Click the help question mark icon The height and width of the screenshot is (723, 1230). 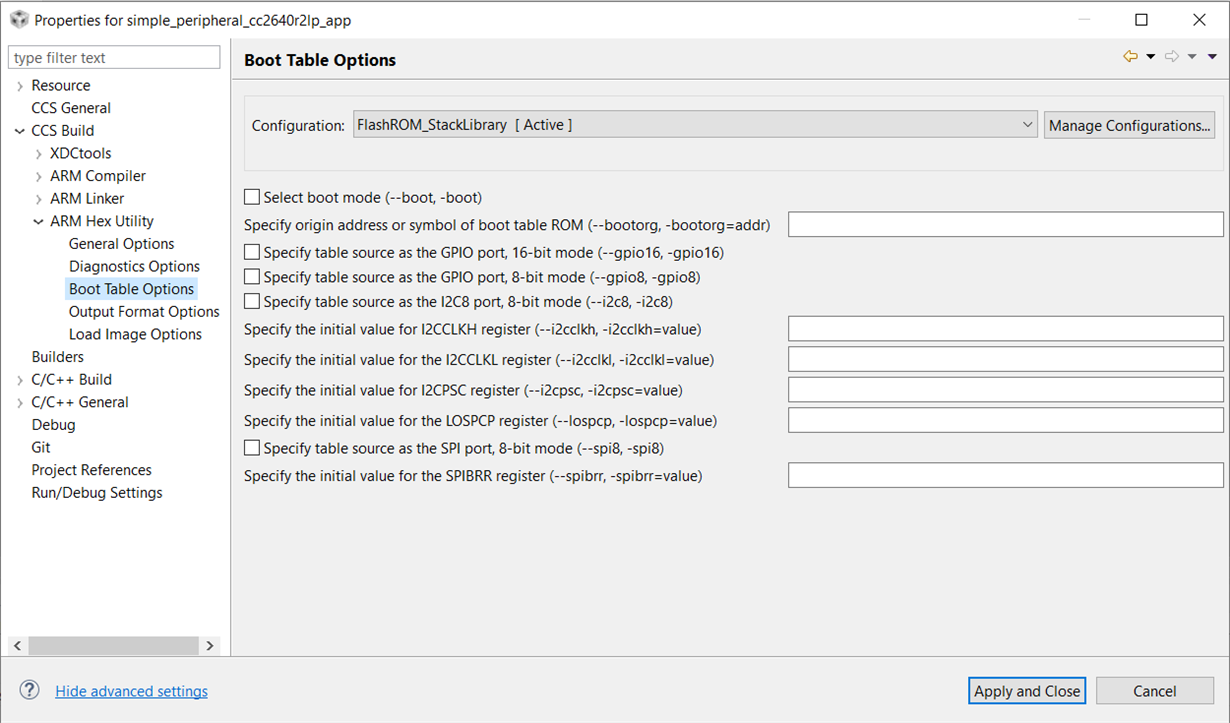pos(30,690)
